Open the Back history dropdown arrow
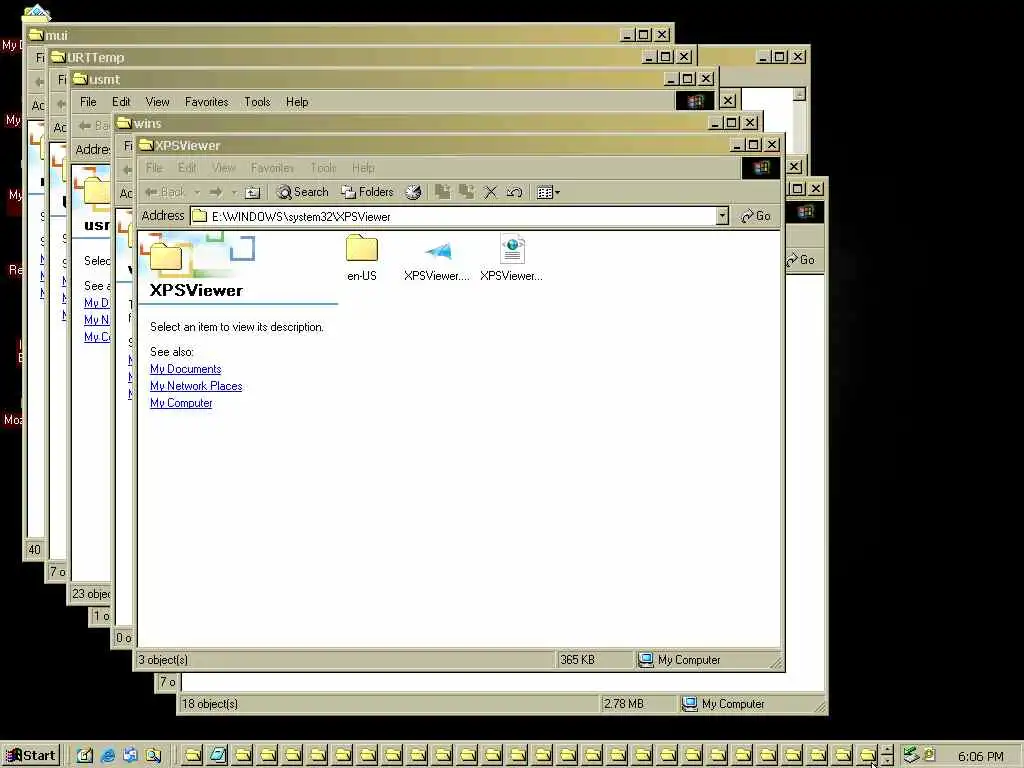Screen dimensions: 1024x768 197,193
